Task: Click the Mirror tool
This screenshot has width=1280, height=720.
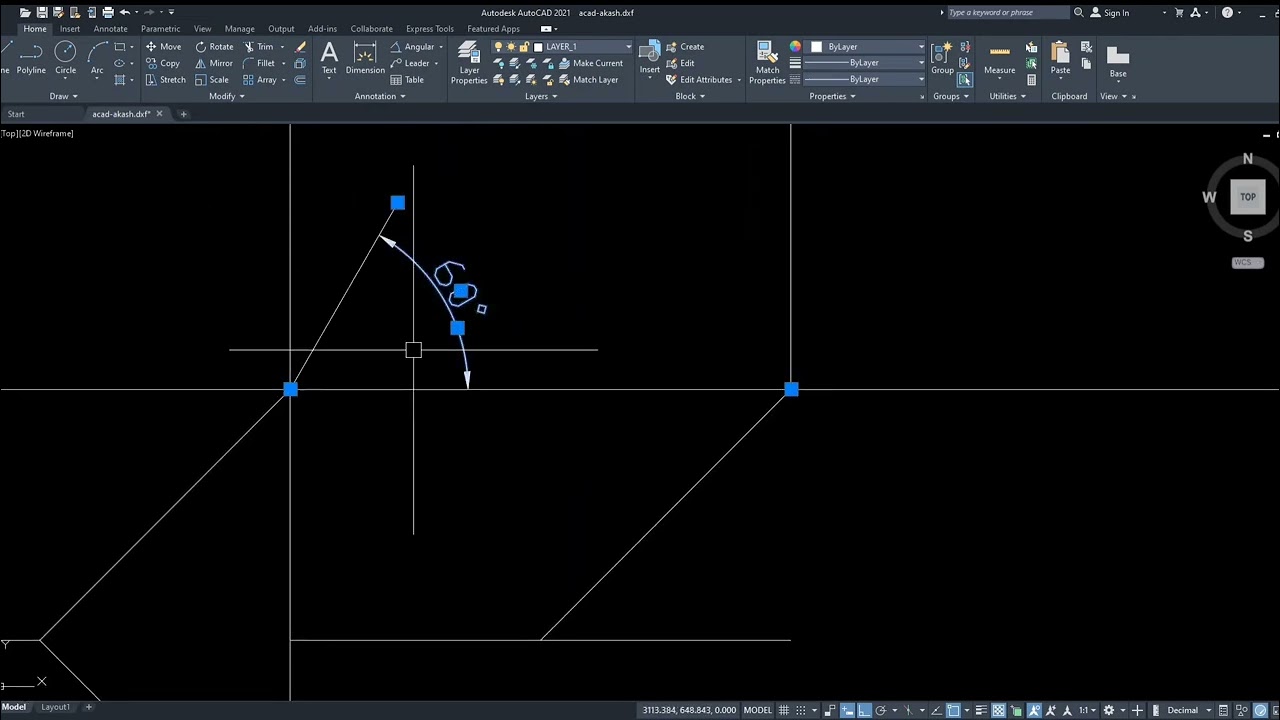Action: click(214, 63)
